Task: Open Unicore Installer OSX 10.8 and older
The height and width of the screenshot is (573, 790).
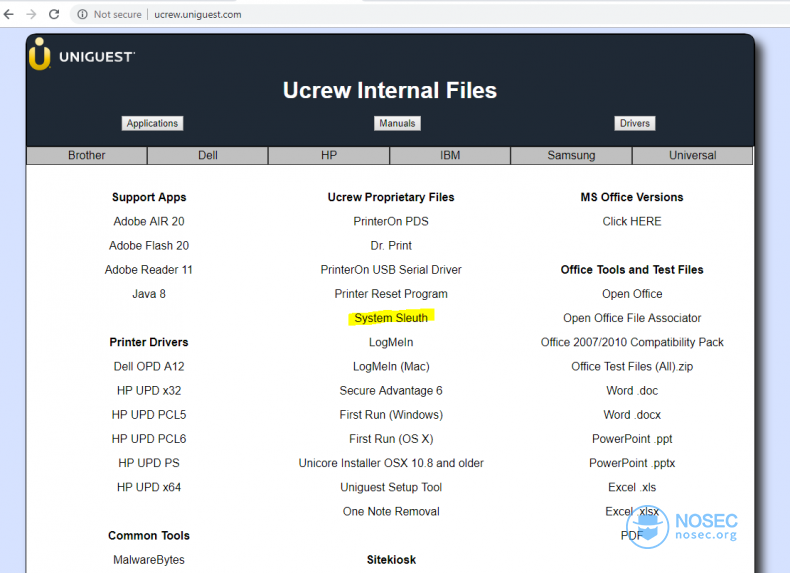Action: pyautogui.click(x=391, y=463)
